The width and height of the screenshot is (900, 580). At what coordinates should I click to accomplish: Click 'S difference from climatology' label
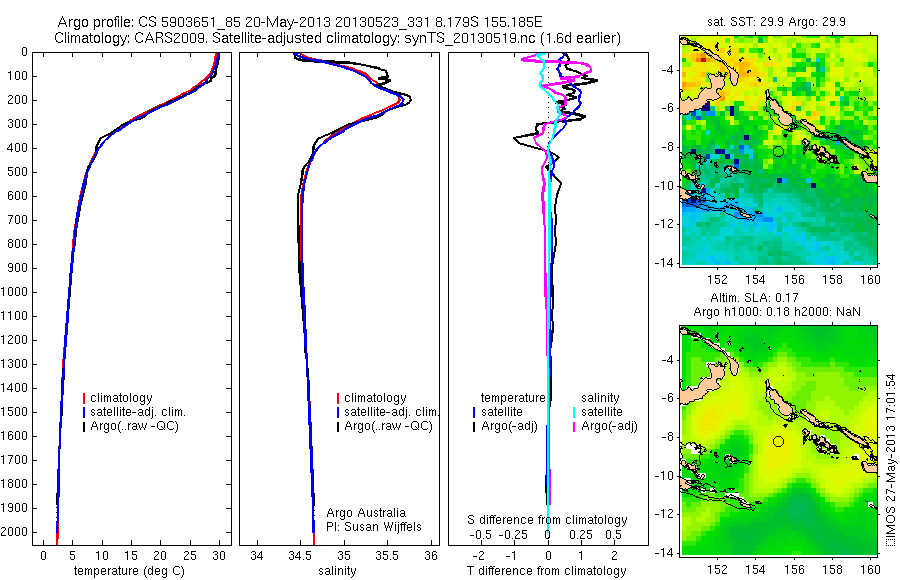pyautogui.click(x=547, y=520)
